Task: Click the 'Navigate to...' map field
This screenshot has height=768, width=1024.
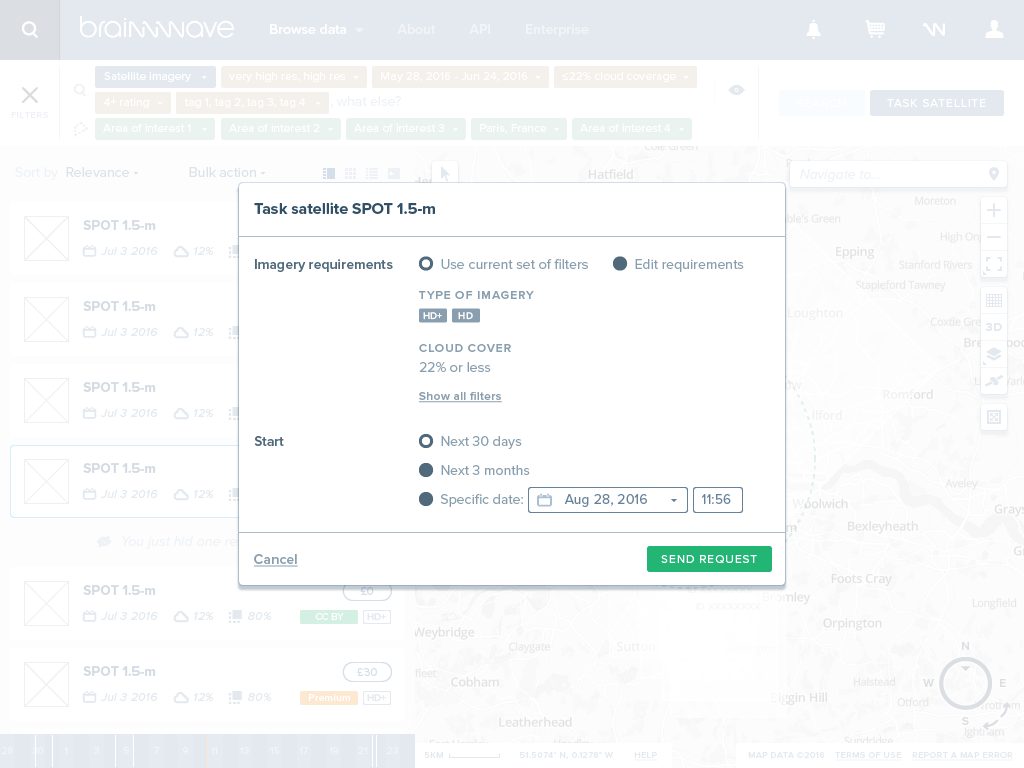Action: pos(899,174)
